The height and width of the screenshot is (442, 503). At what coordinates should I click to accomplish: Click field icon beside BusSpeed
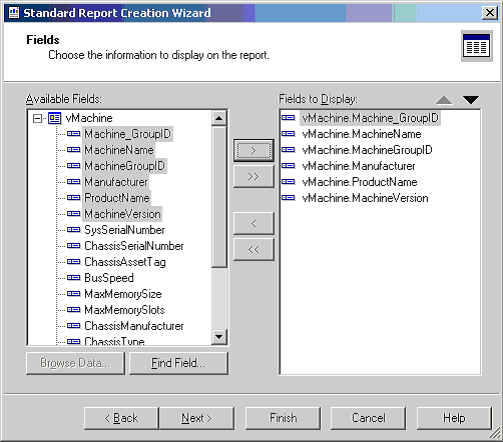click(73, 278)
